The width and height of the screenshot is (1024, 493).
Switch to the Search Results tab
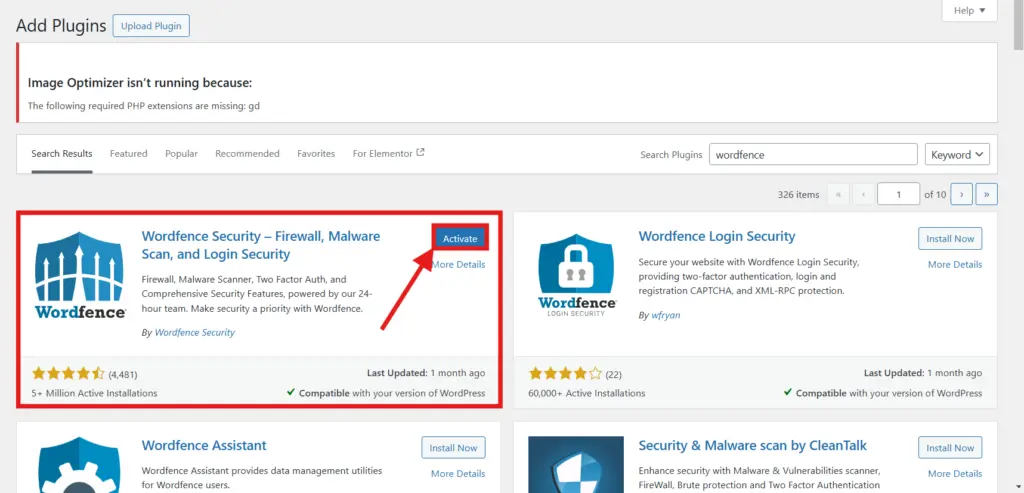[62, 153]
